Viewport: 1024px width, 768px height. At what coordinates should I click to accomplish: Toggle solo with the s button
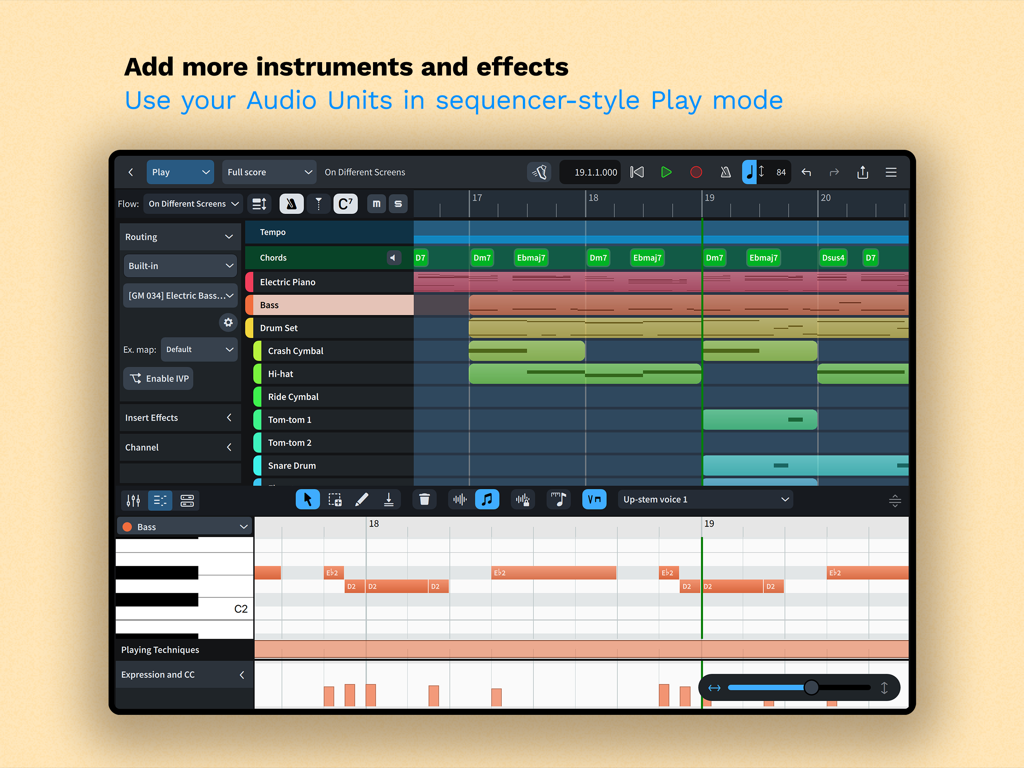coord(398,204)
